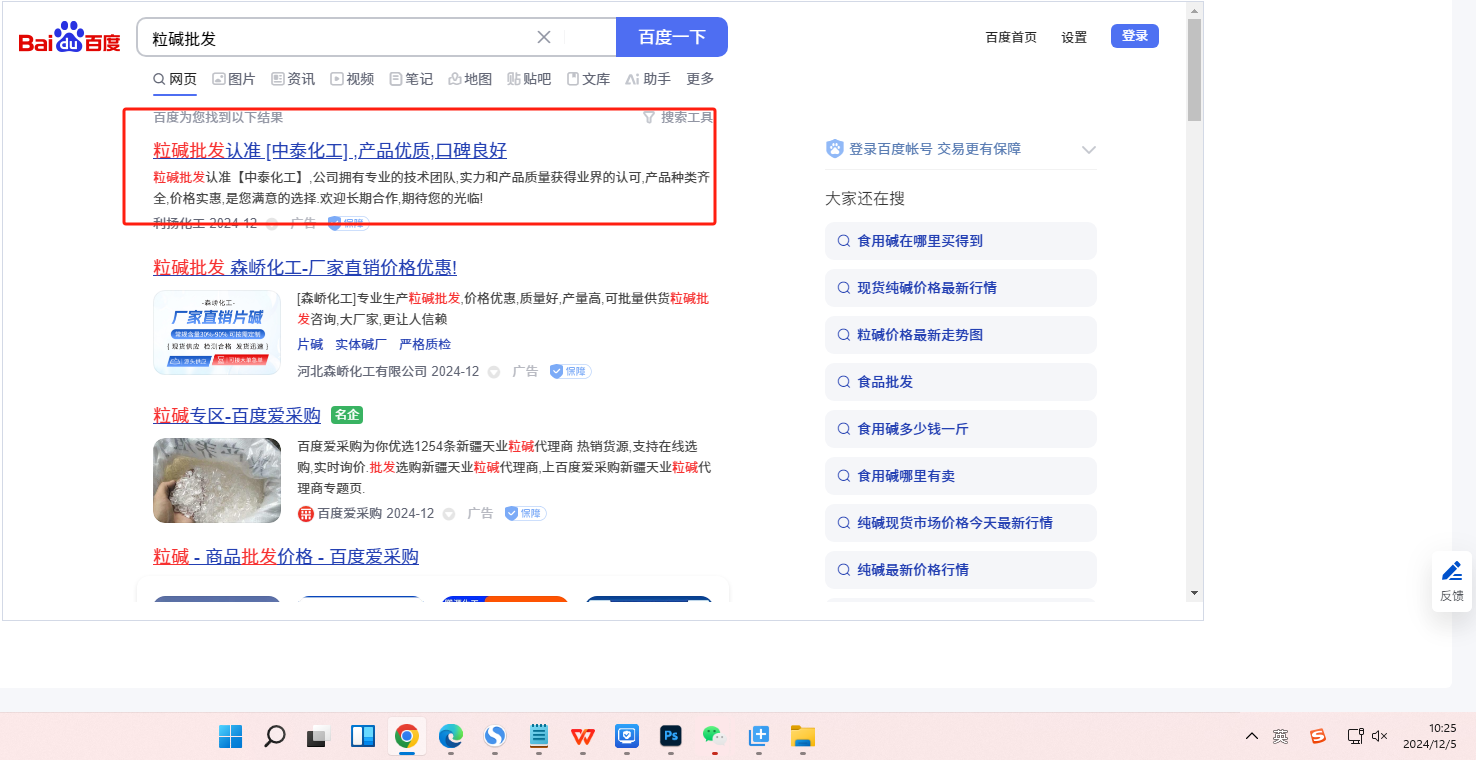Open WeChat from the taskbar
The height and width of the screenshot is (760, 1476).
713,737
